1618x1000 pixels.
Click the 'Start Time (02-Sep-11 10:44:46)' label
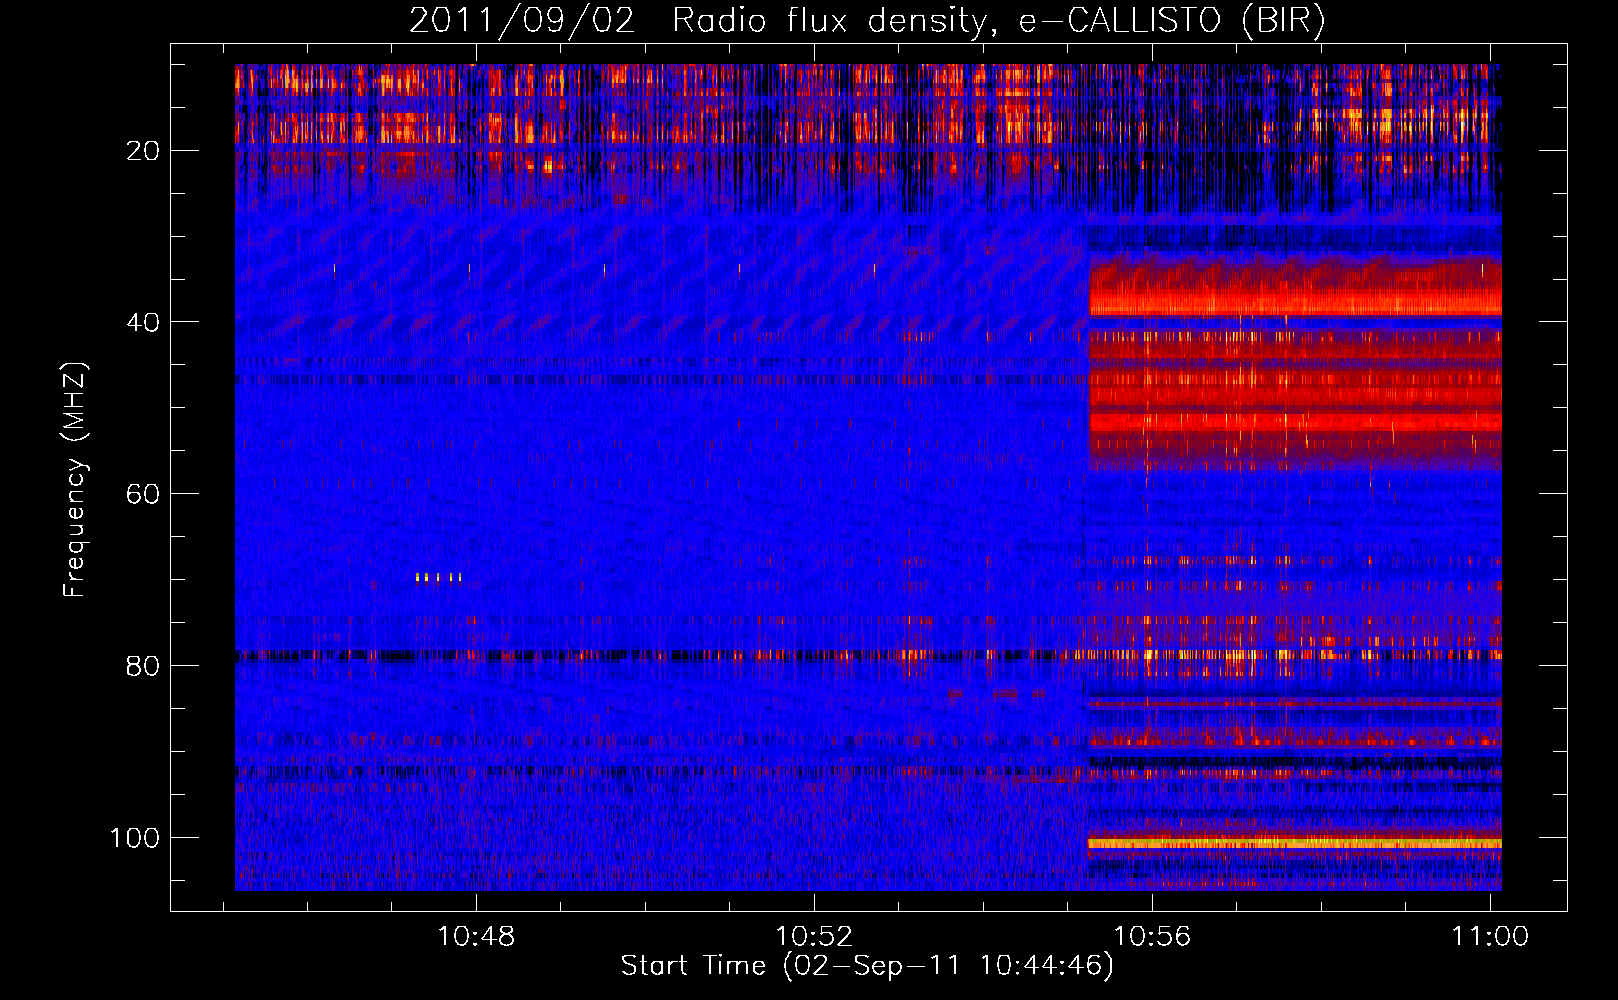click(867, 966)
